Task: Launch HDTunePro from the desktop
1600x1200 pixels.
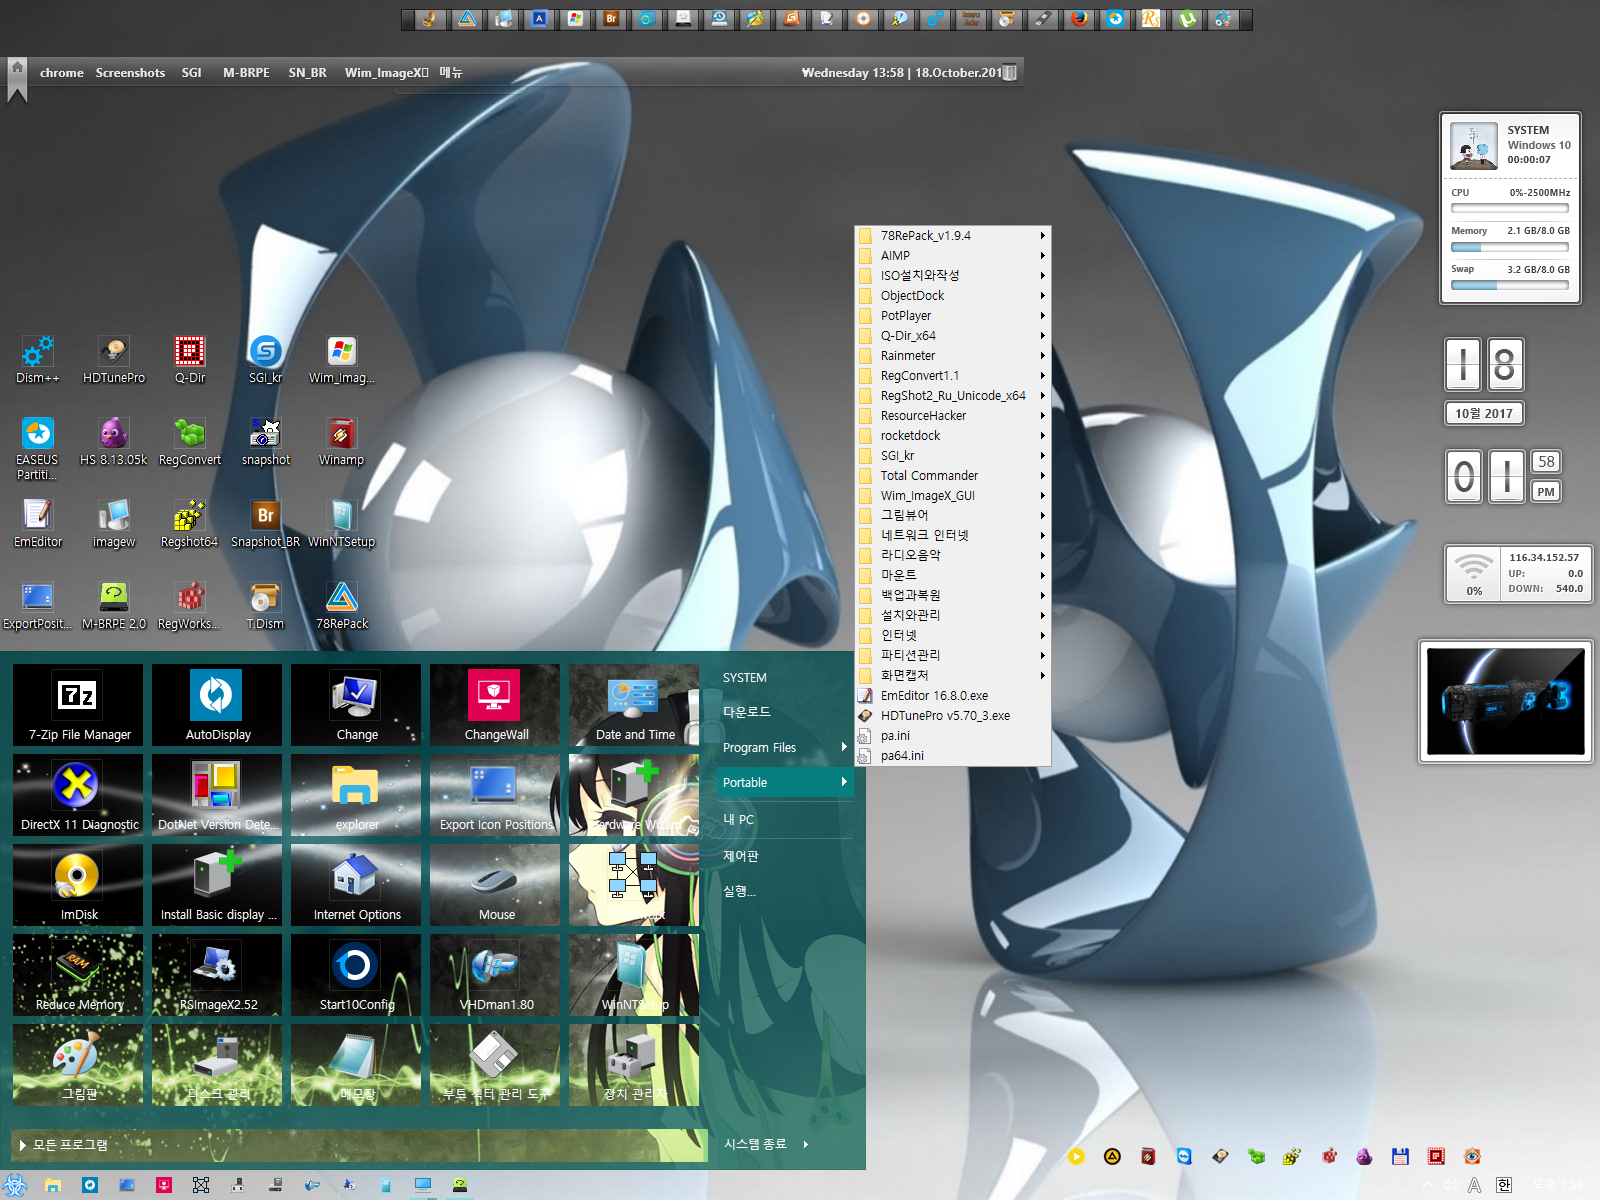Action: pos(114,360)
